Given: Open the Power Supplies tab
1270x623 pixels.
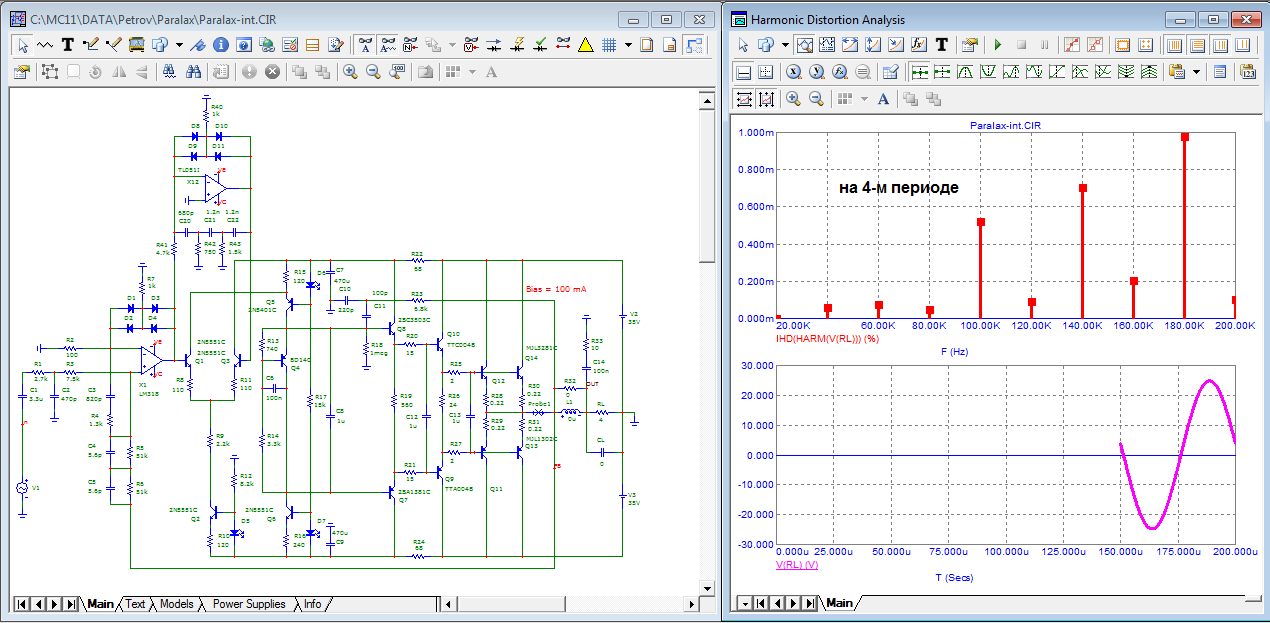Looking at the screenshot, I should [248, 604].
